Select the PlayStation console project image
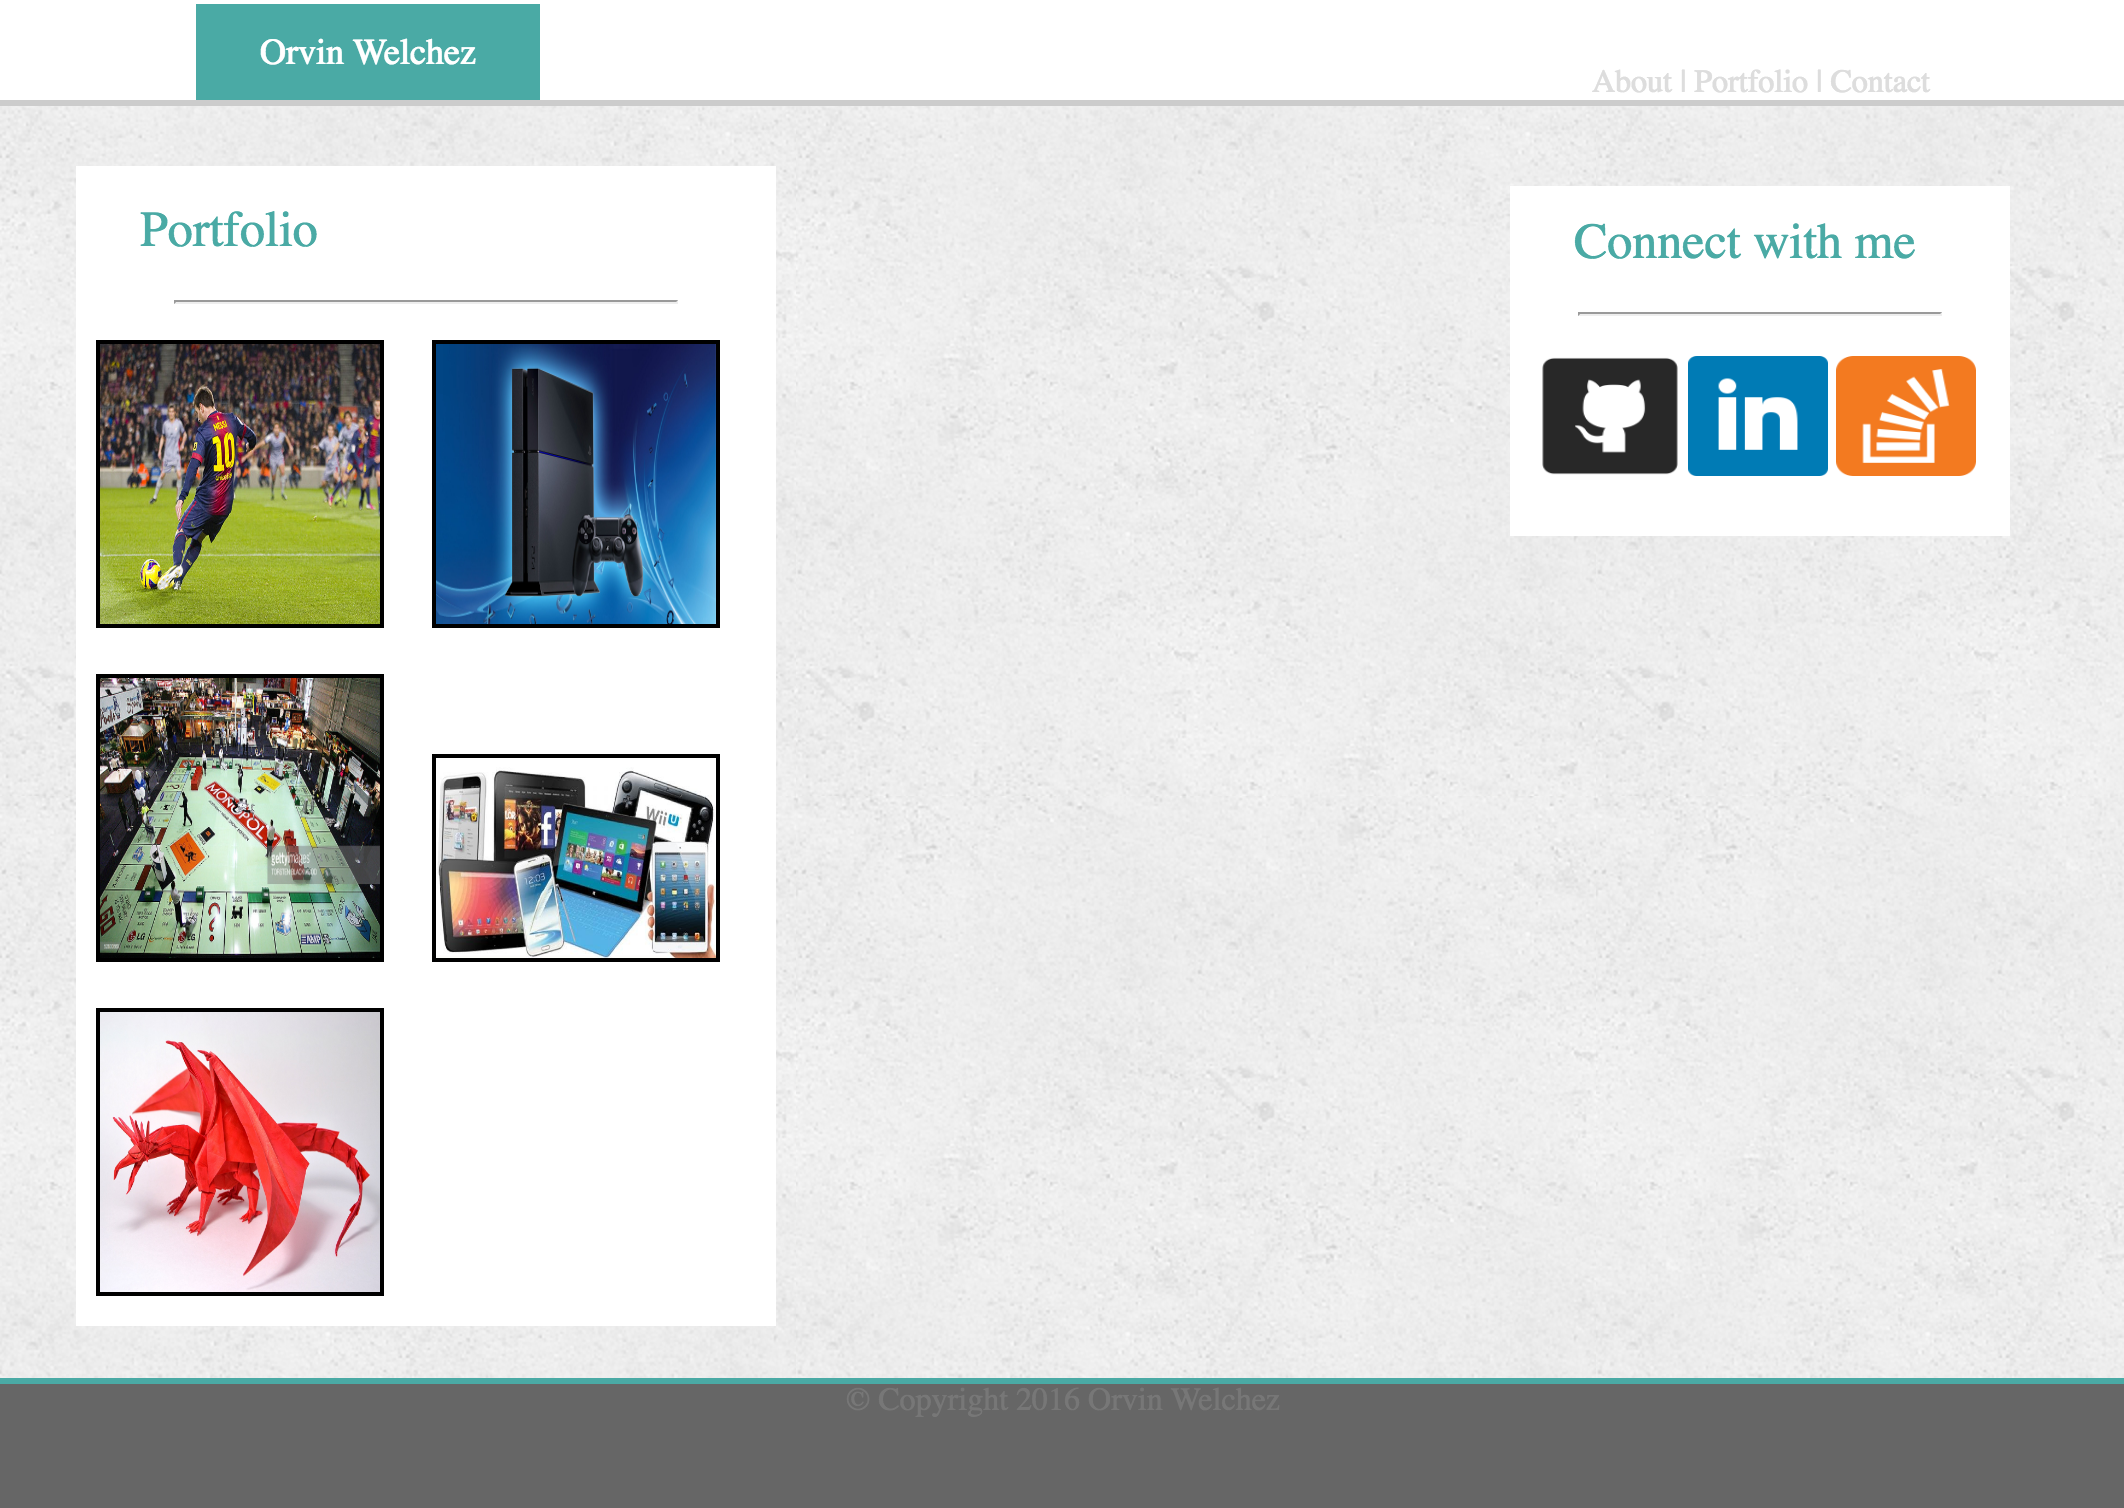The height and width of the screenshot is (1508, 2124). [x=576, y=484]
